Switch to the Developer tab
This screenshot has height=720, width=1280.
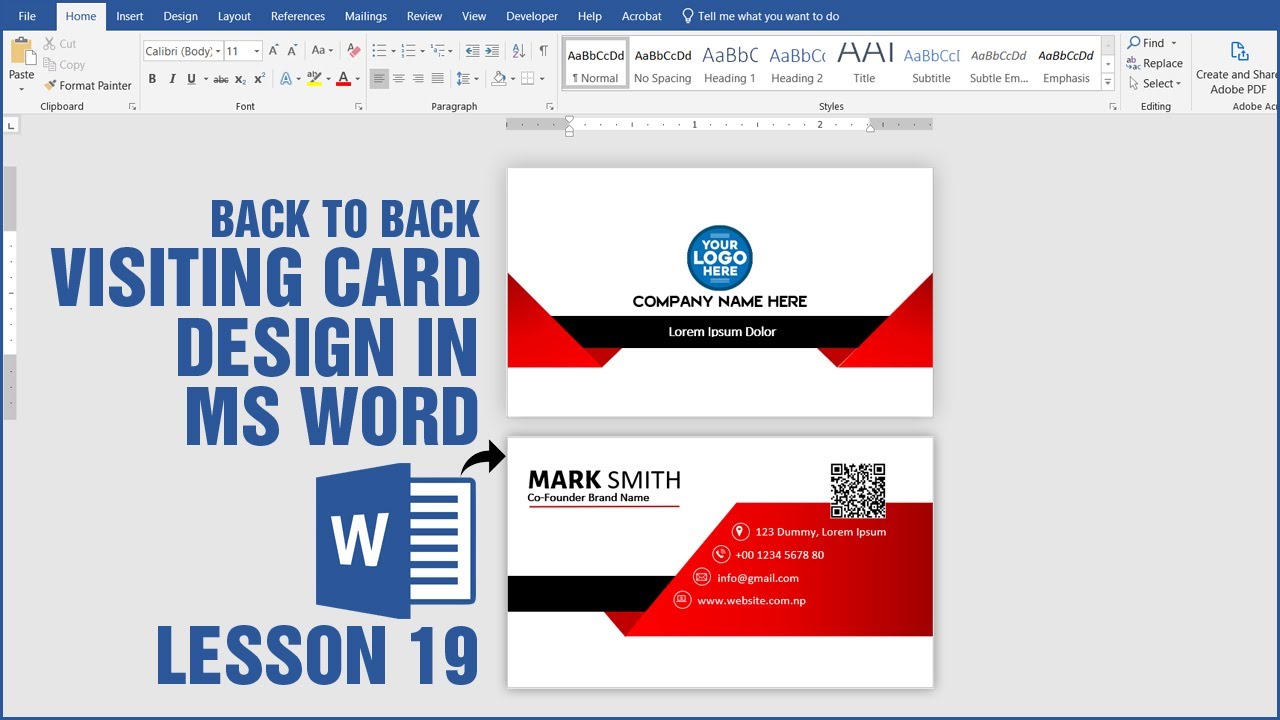click(x=532, y=16)
